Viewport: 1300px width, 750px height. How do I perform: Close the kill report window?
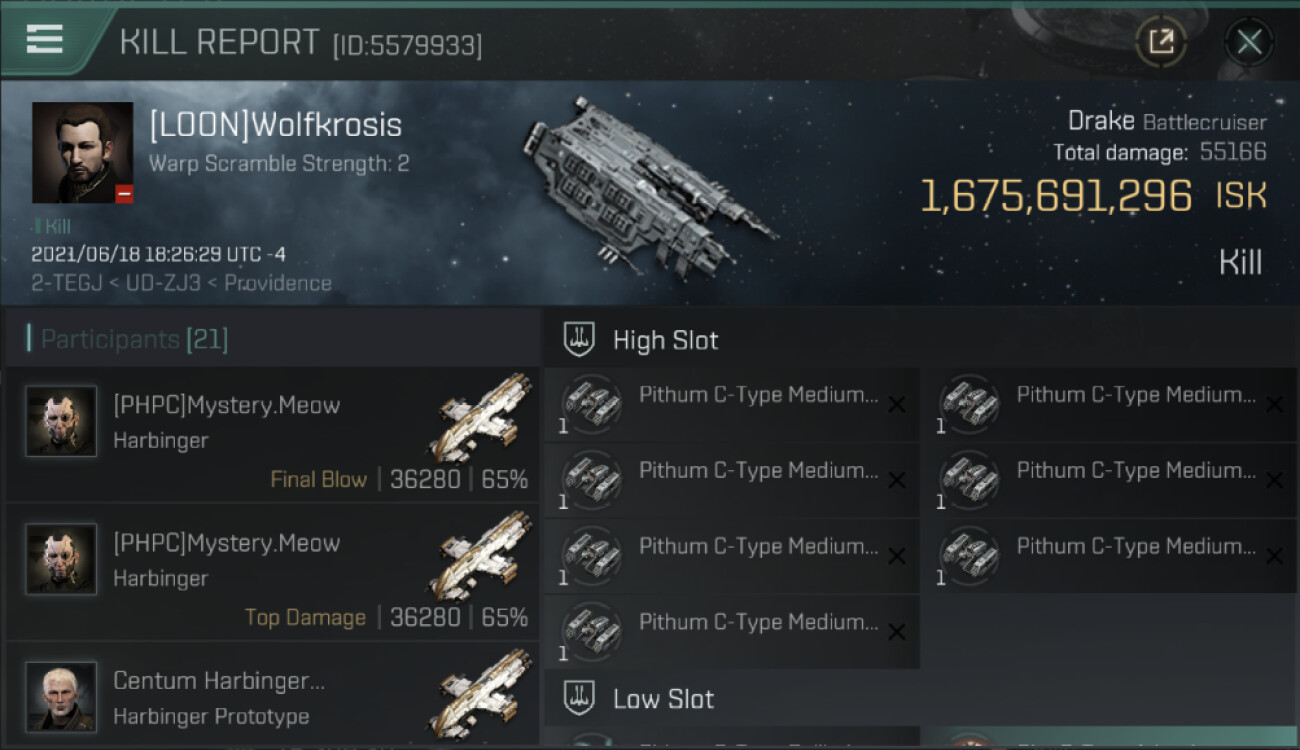pos(1248,42)
